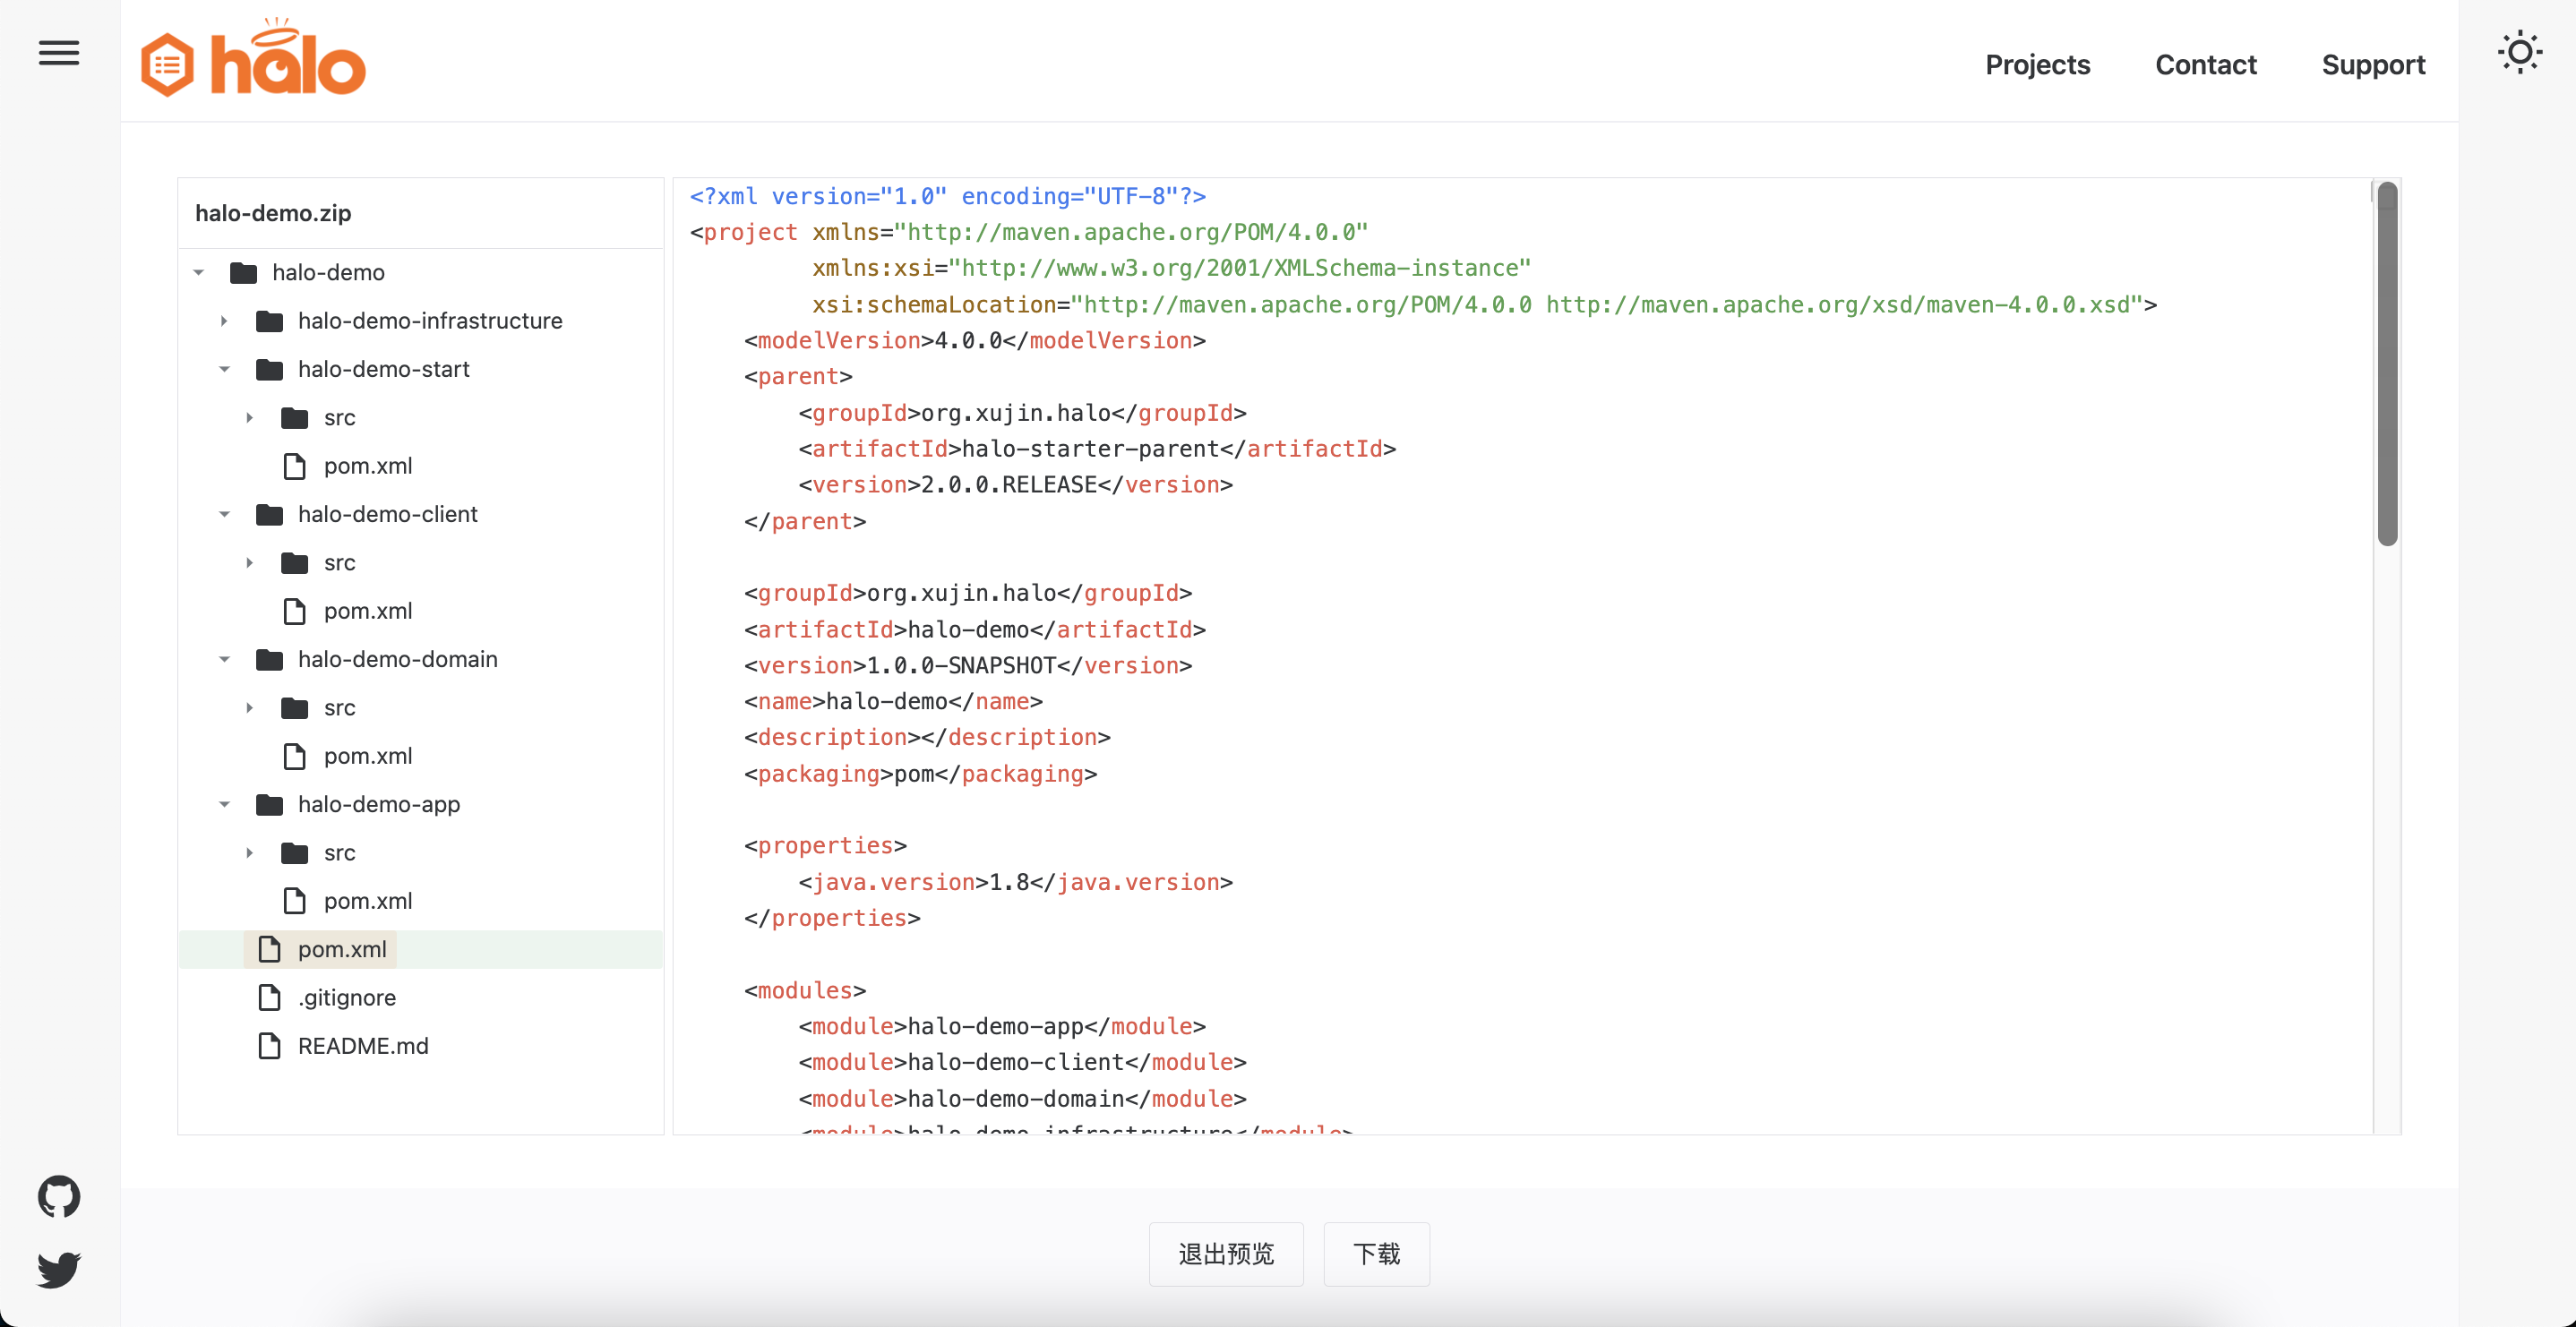Click the java.version 1.8 line

click(x=1015, y=883)
